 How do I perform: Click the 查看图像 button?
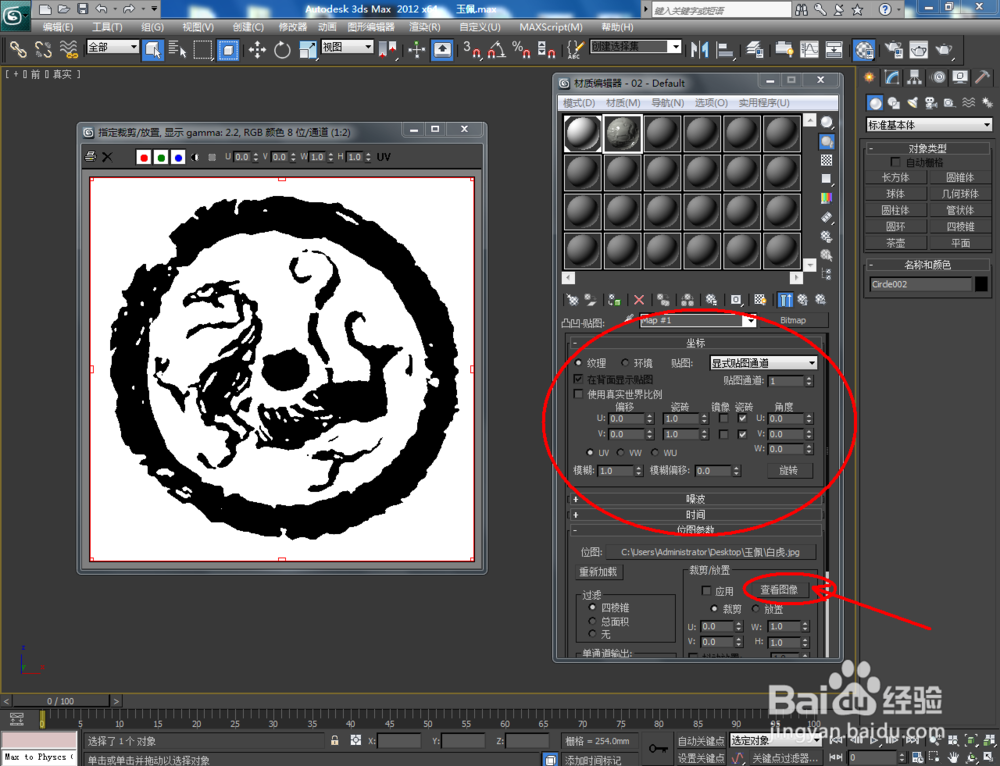778,590
